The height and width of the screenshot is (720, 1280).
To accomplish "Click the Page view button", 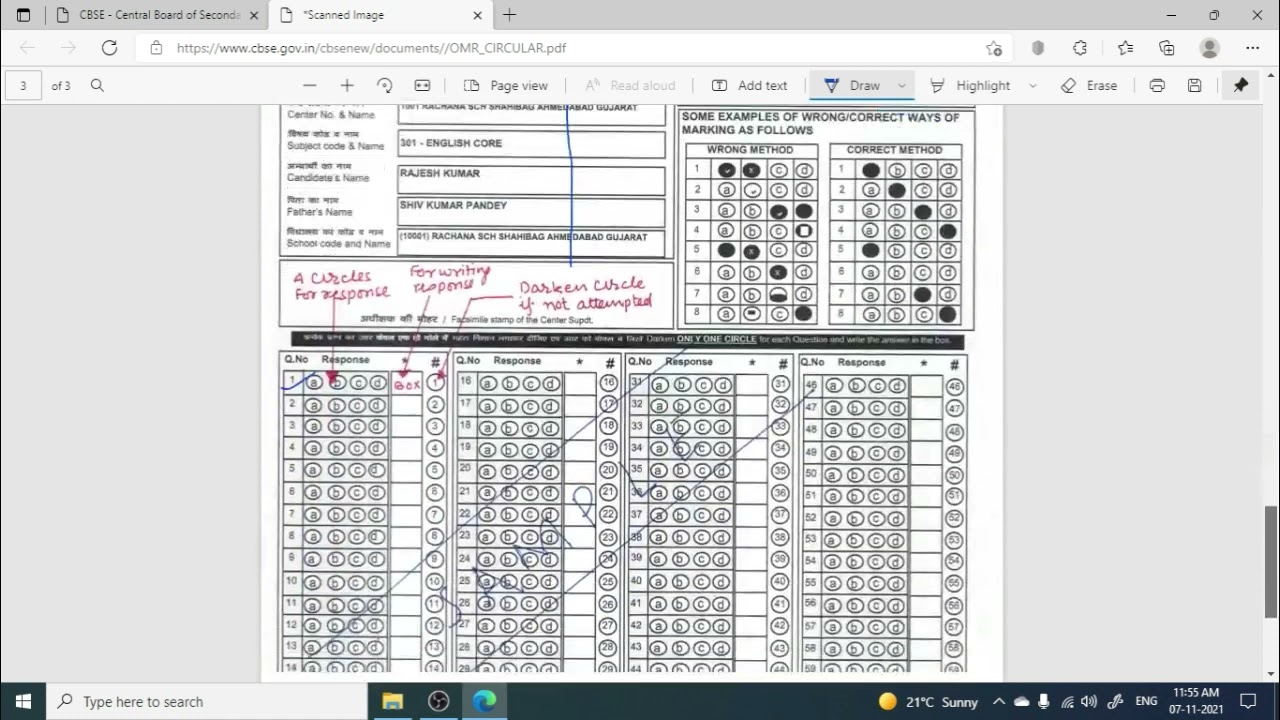I will (x=506, y=86).
